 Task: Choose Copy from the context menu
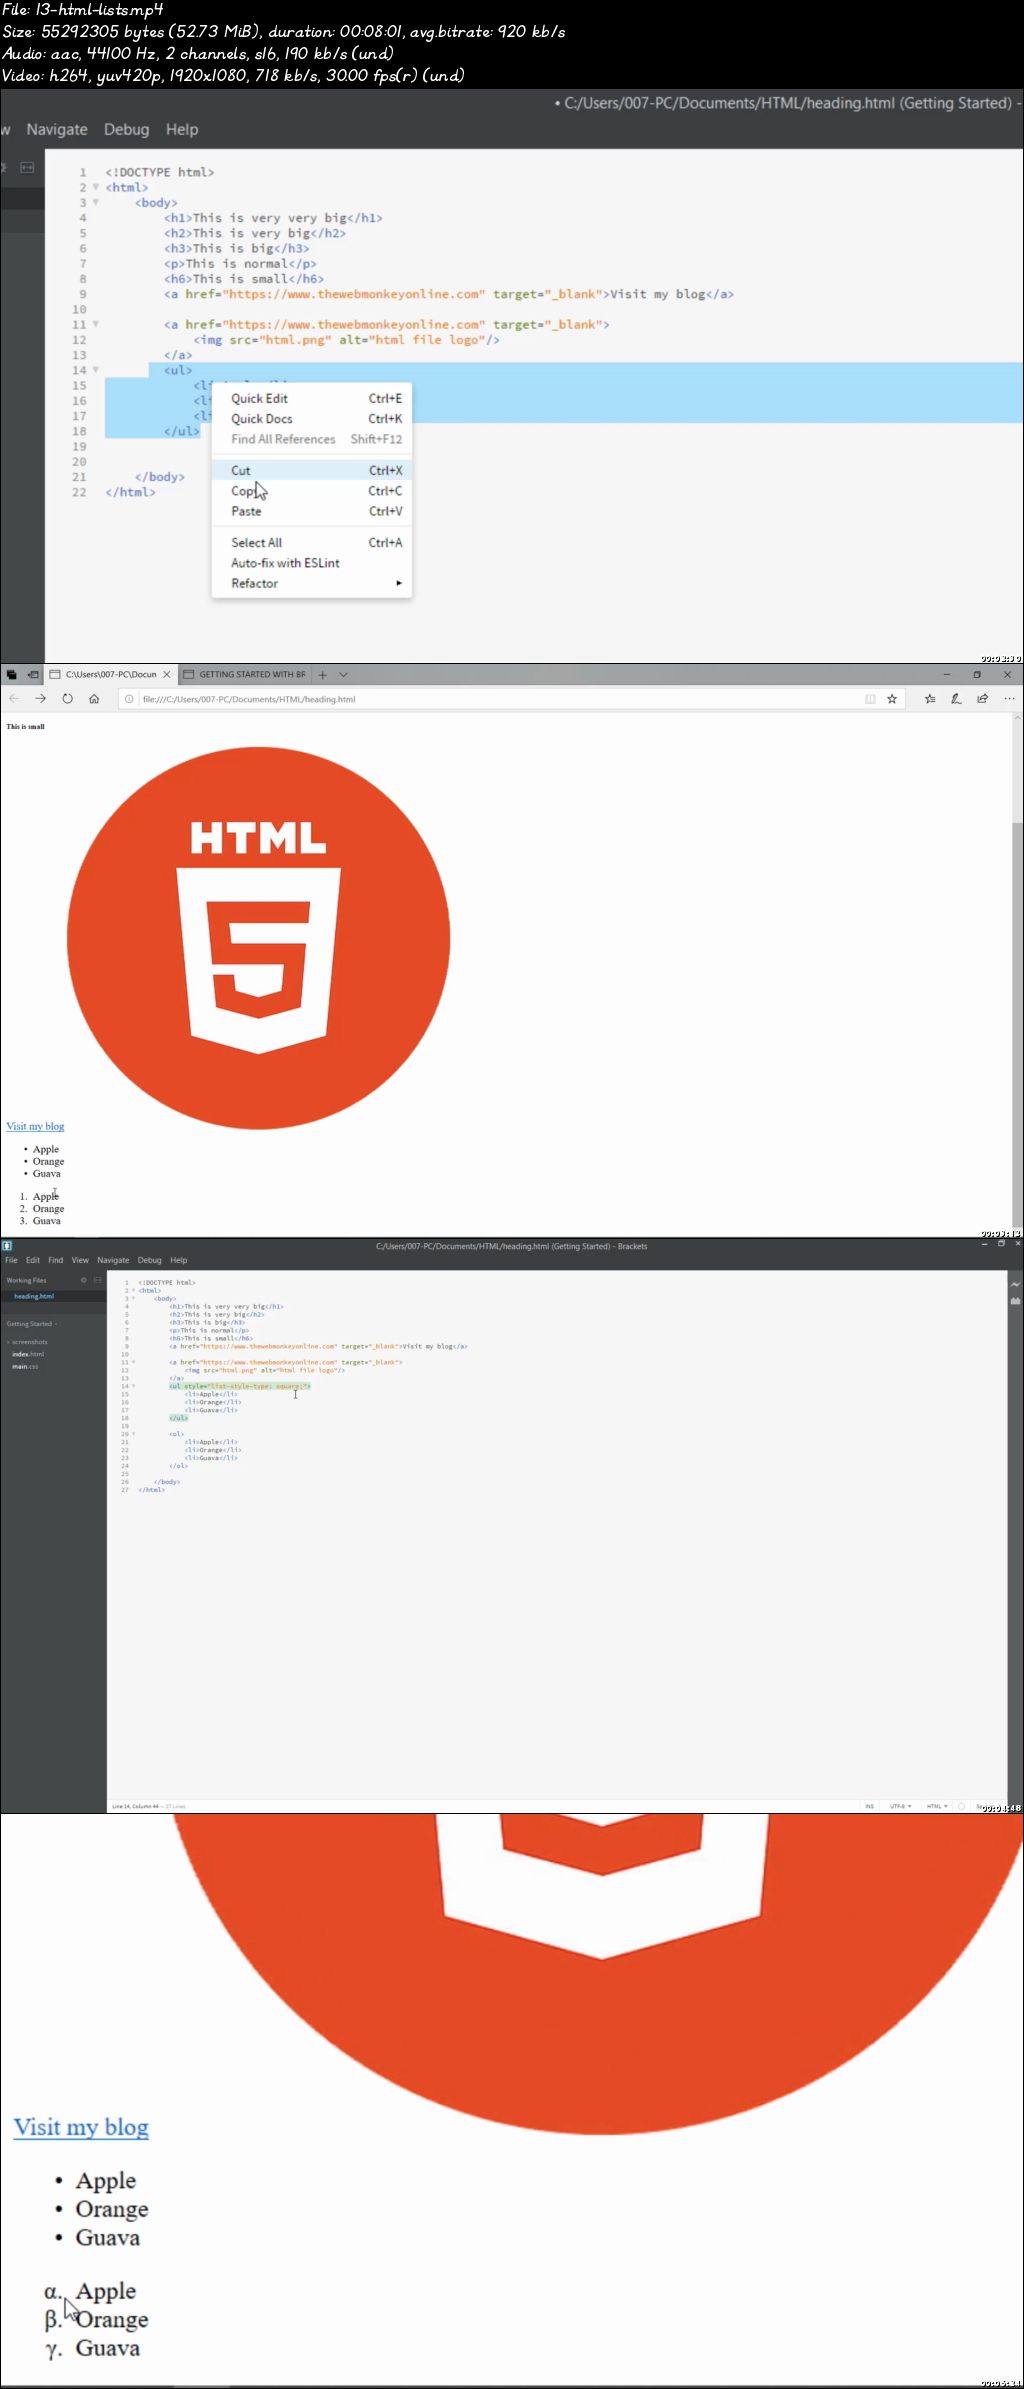click(312, 491)
